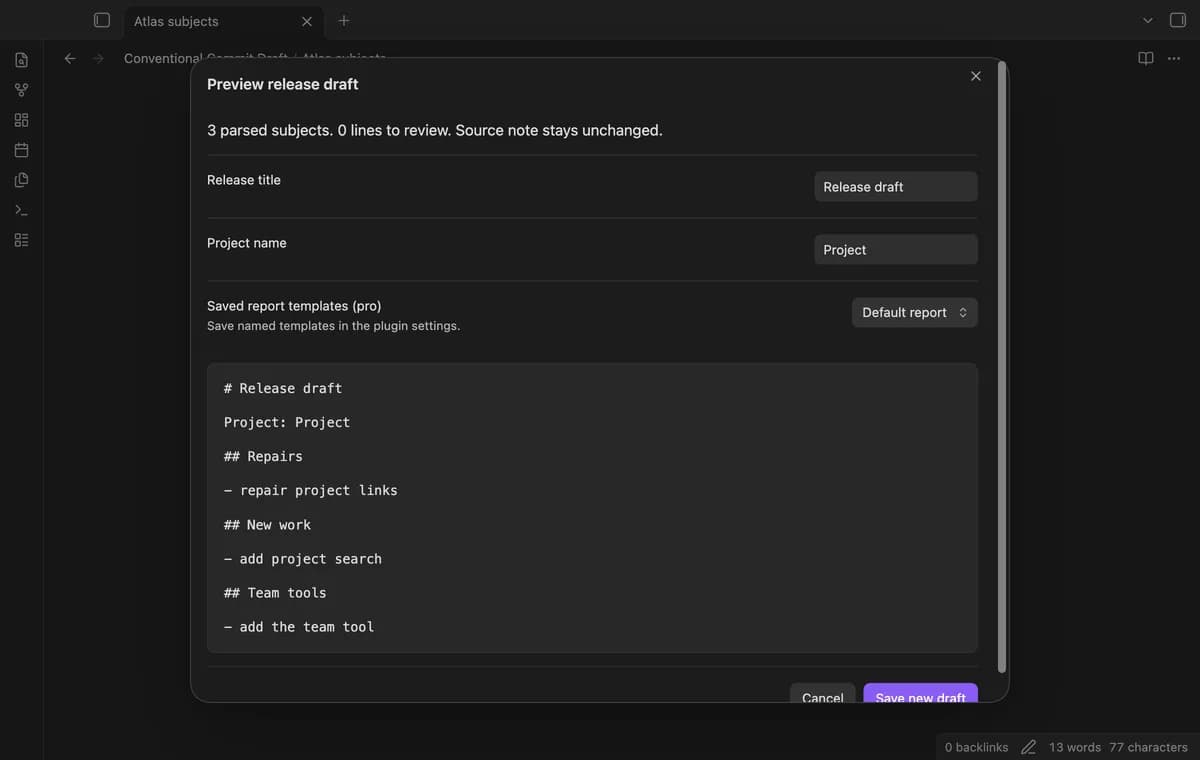The width and height of the screenshot is (1200, 760).
Task: Navigate back with the left arrow
Action: coord(70,58)
